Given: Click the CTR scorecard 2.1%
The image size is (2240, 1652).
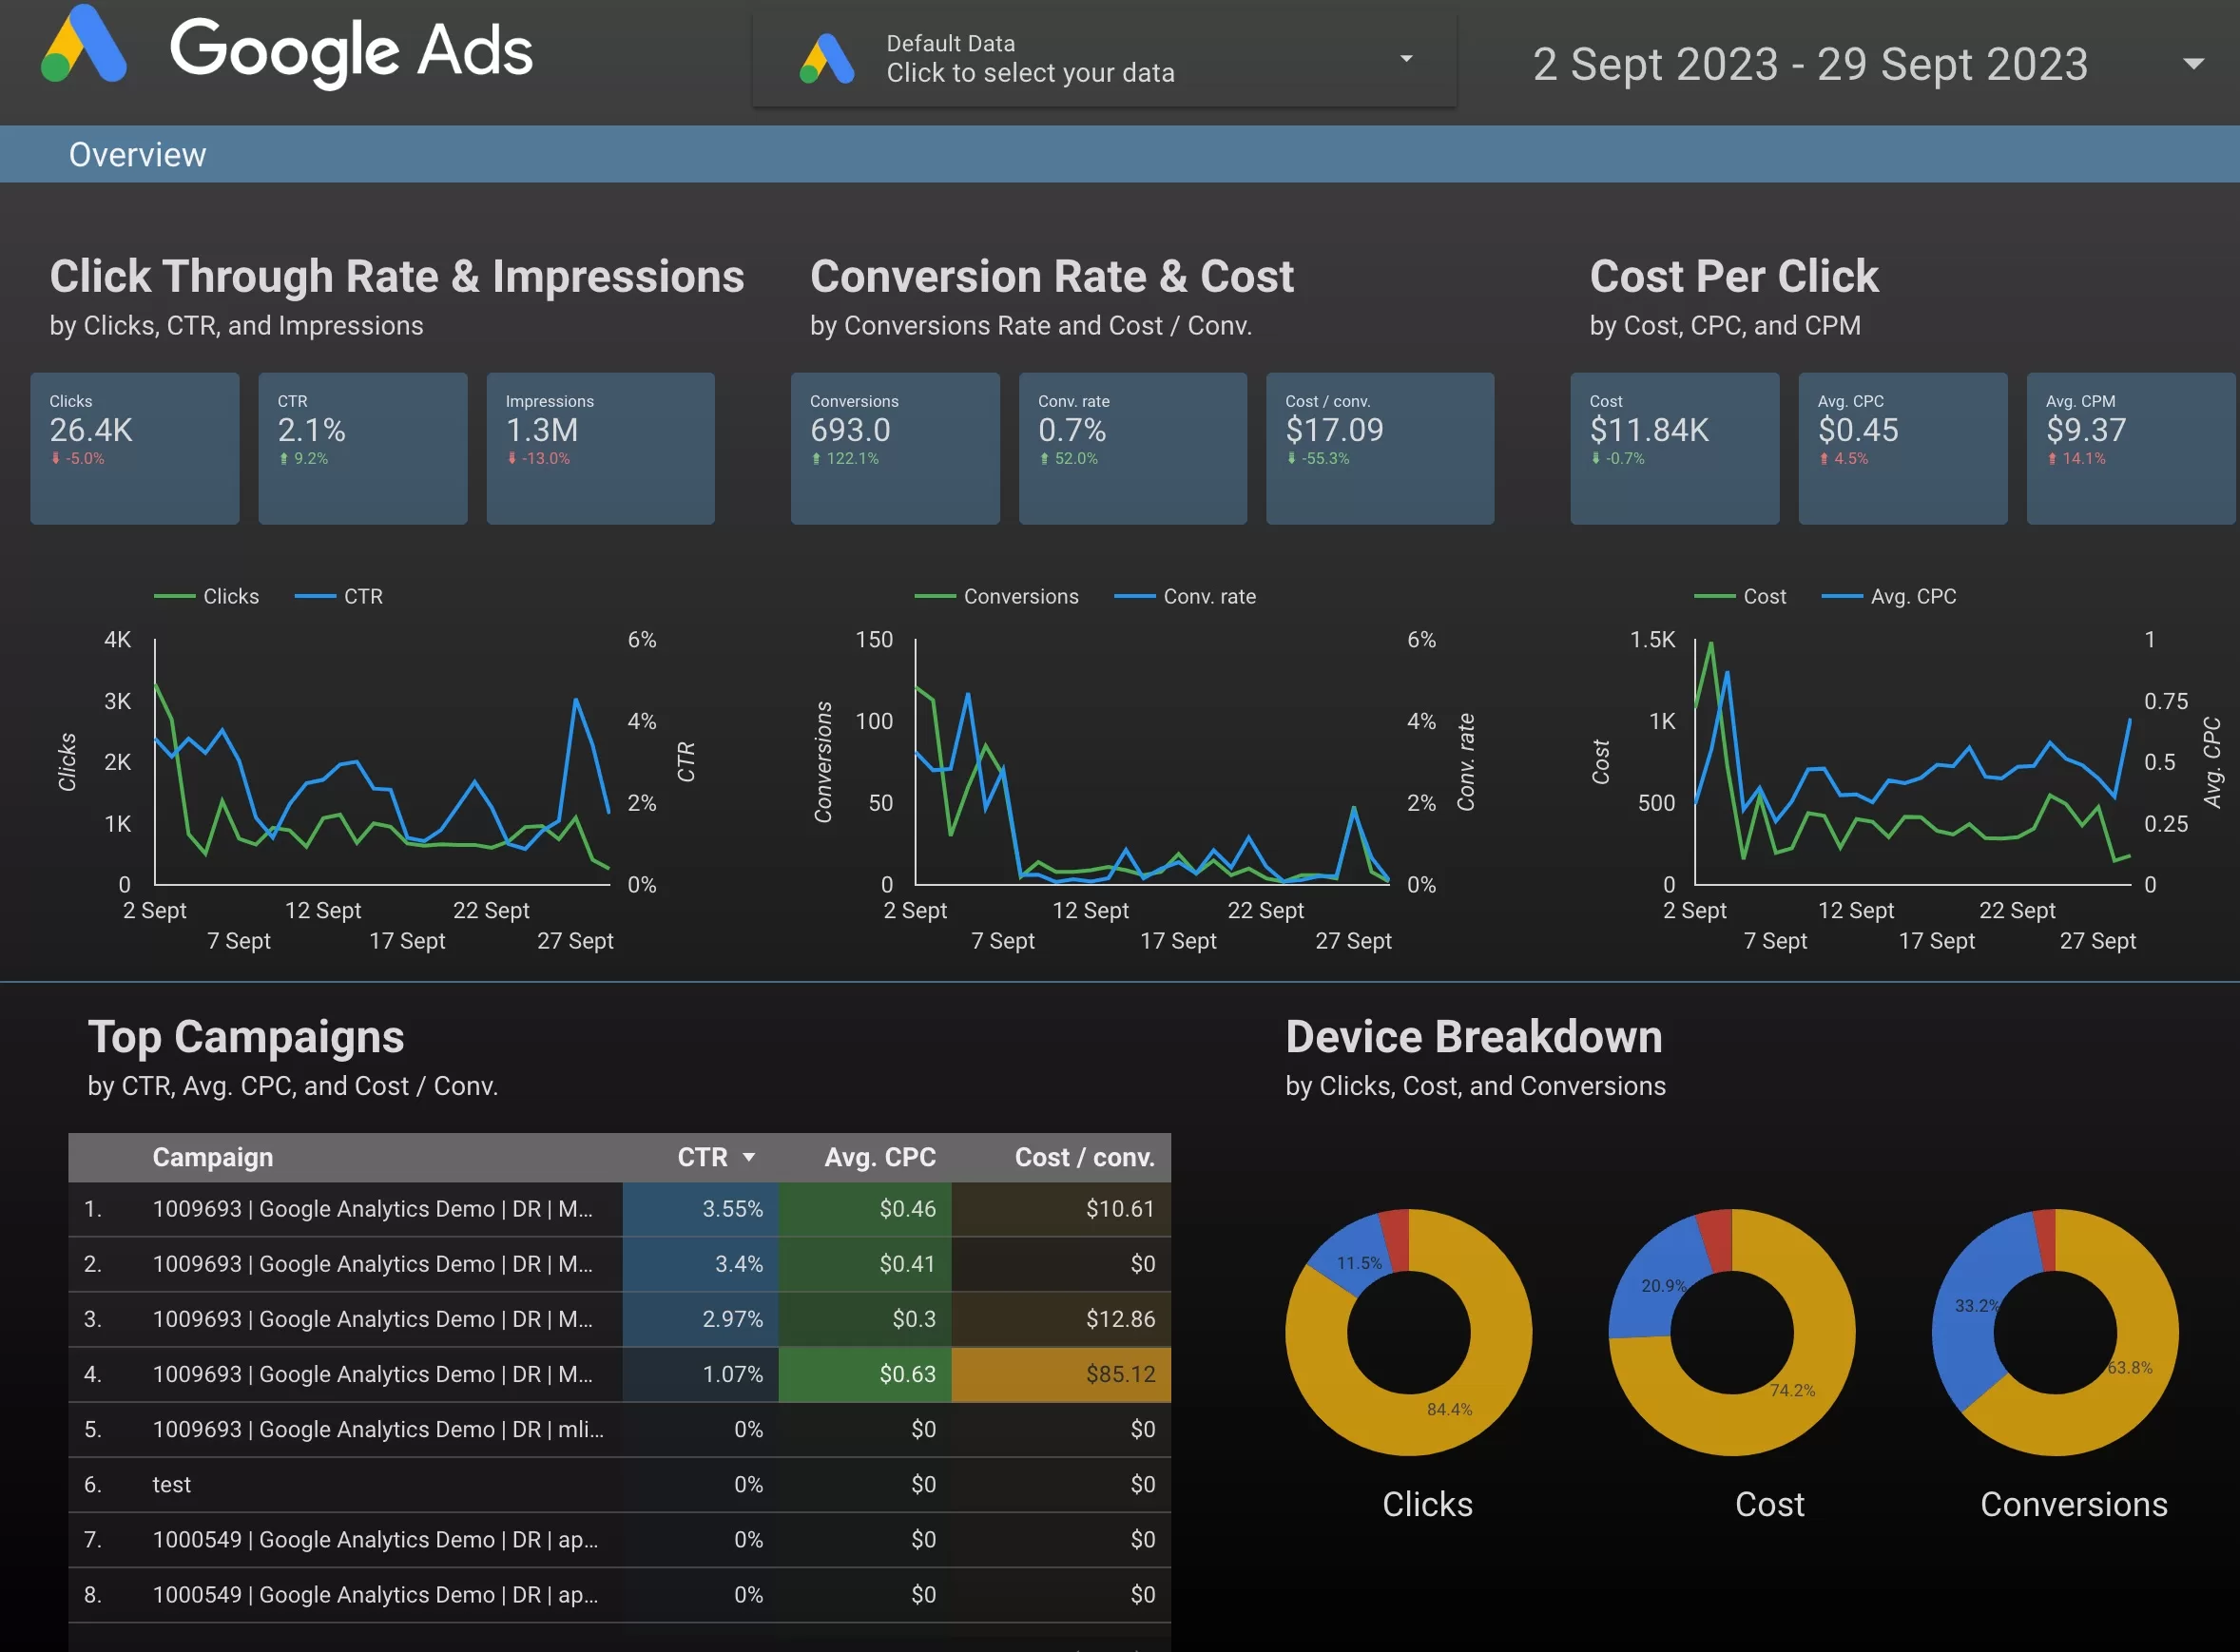Looking at the screenshot, I should pos(363,448).
